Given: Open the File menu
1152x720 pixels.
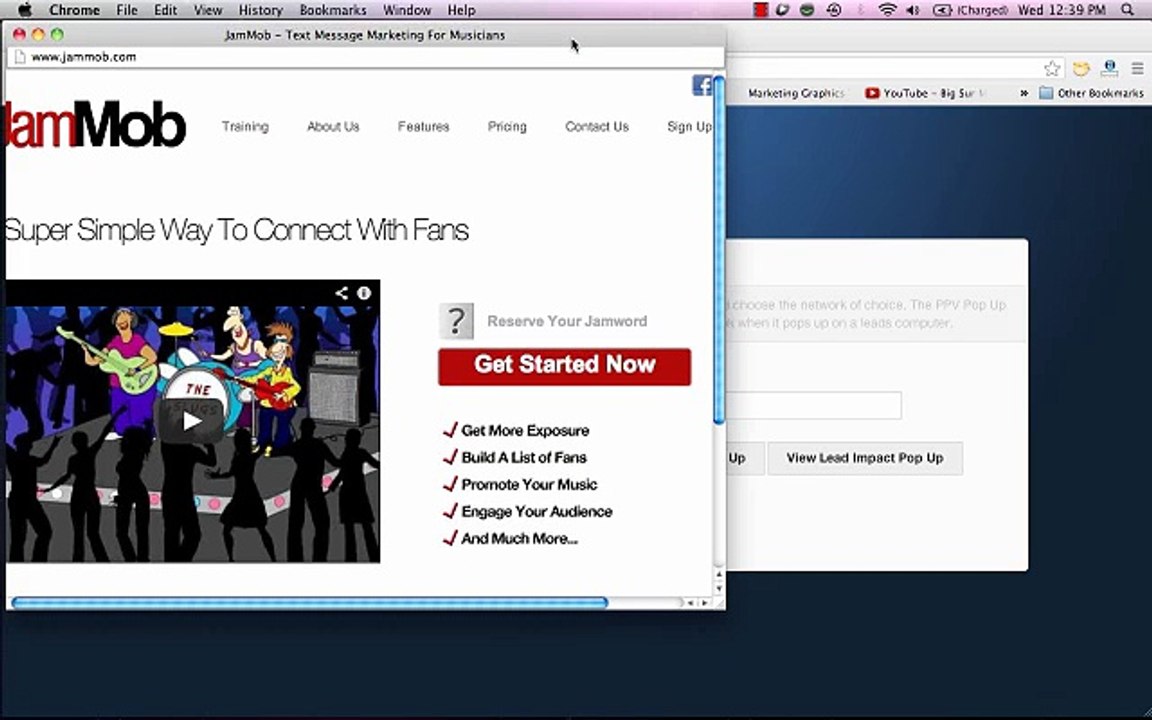Looking at the screenshot, I should click(126, 10).
